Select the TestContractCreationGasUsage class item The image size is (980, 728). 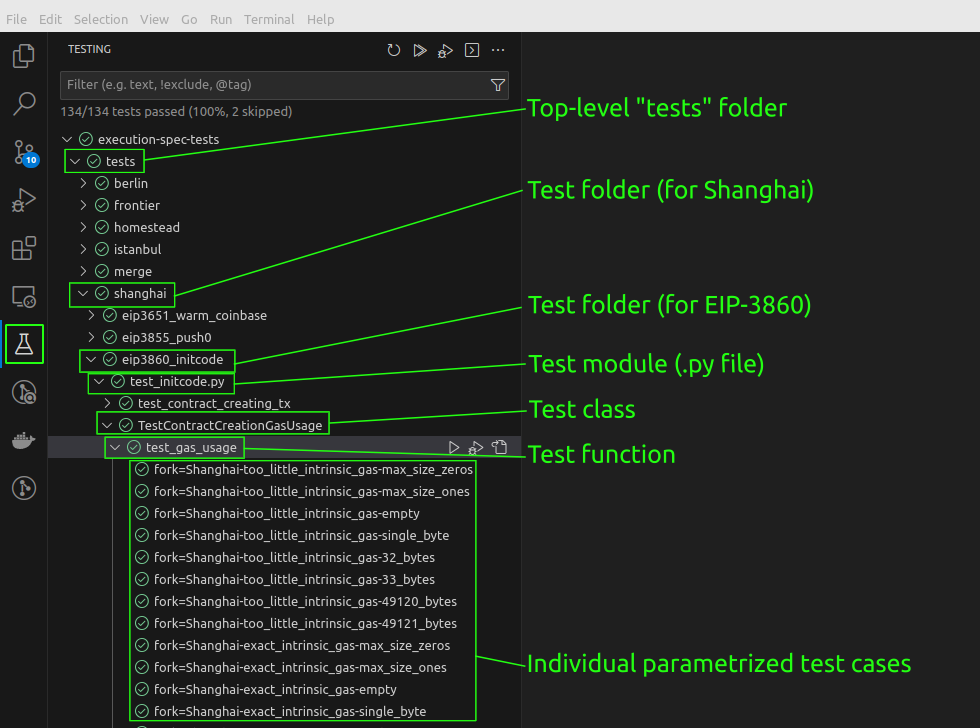[230, 426]
